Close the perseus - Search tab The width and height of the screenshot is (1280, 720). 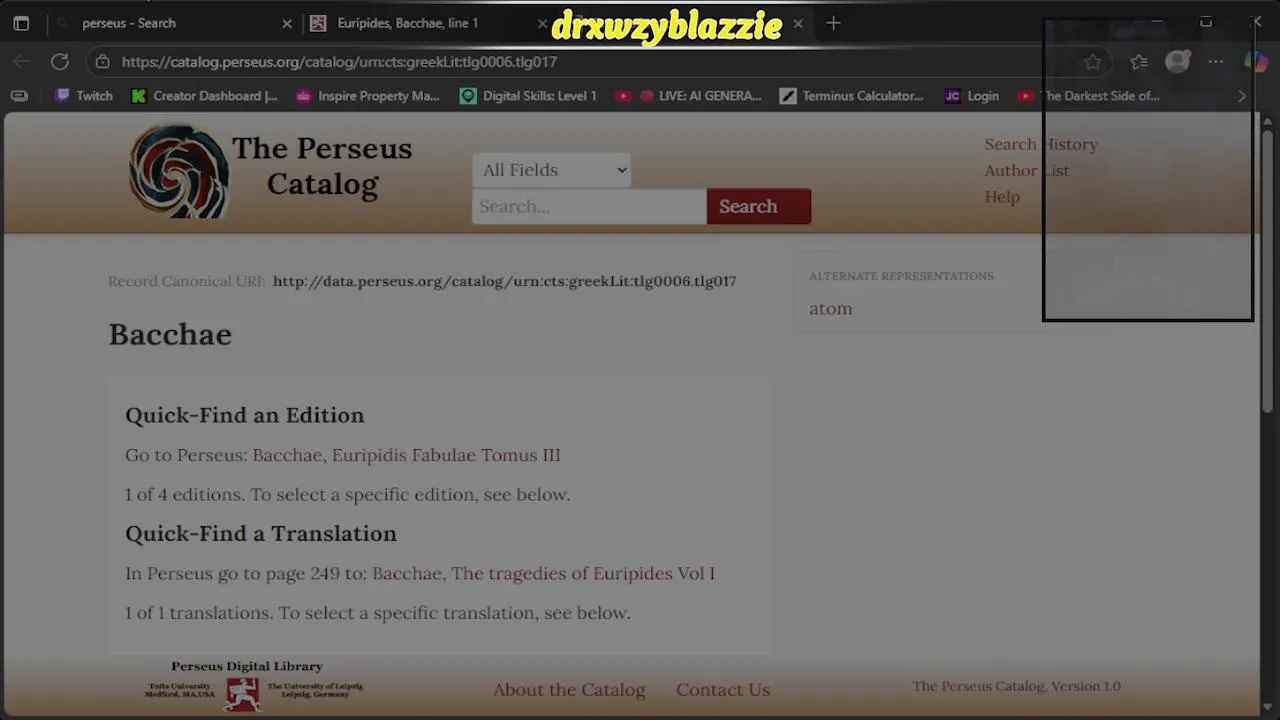pyautogui.click(x=287, y=23)
